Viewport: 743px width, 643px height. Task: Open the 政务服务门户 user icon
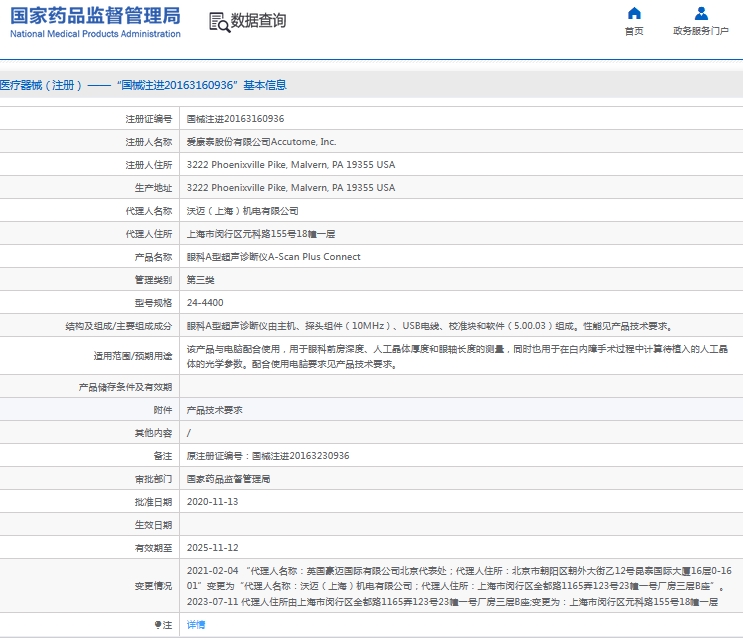tap(701, 13)
